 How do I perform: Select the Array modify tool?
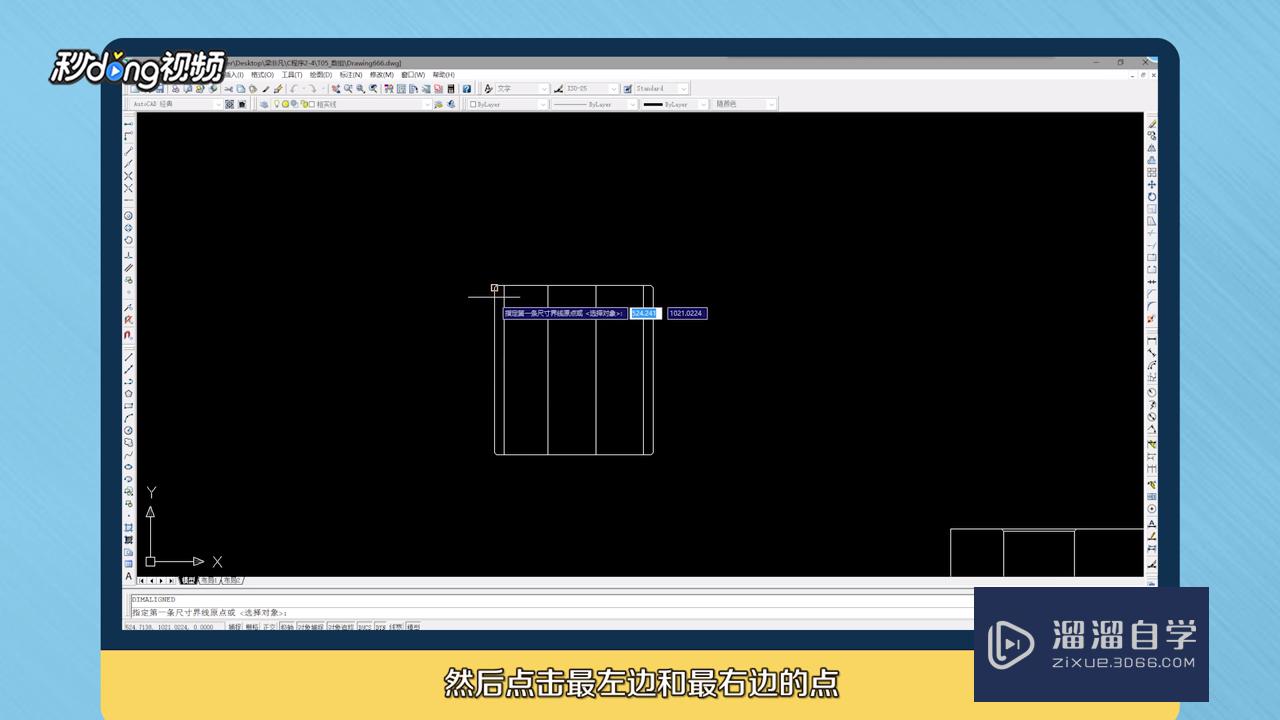click(x=1152, y=173)
